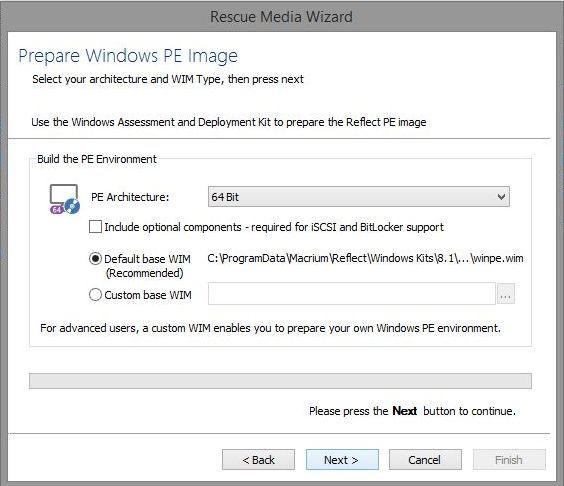The image size is (564, 486).
Task: Open the 64 Bit combo box
Action: (359, 197)
